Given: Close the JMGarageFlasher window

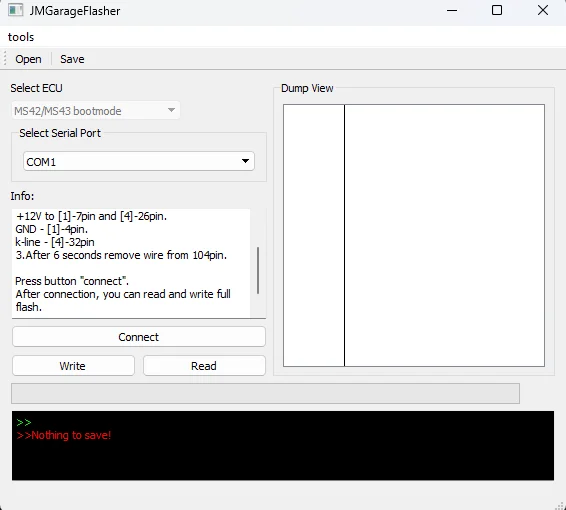Looking at the screenshot, I should click(543, 10).
